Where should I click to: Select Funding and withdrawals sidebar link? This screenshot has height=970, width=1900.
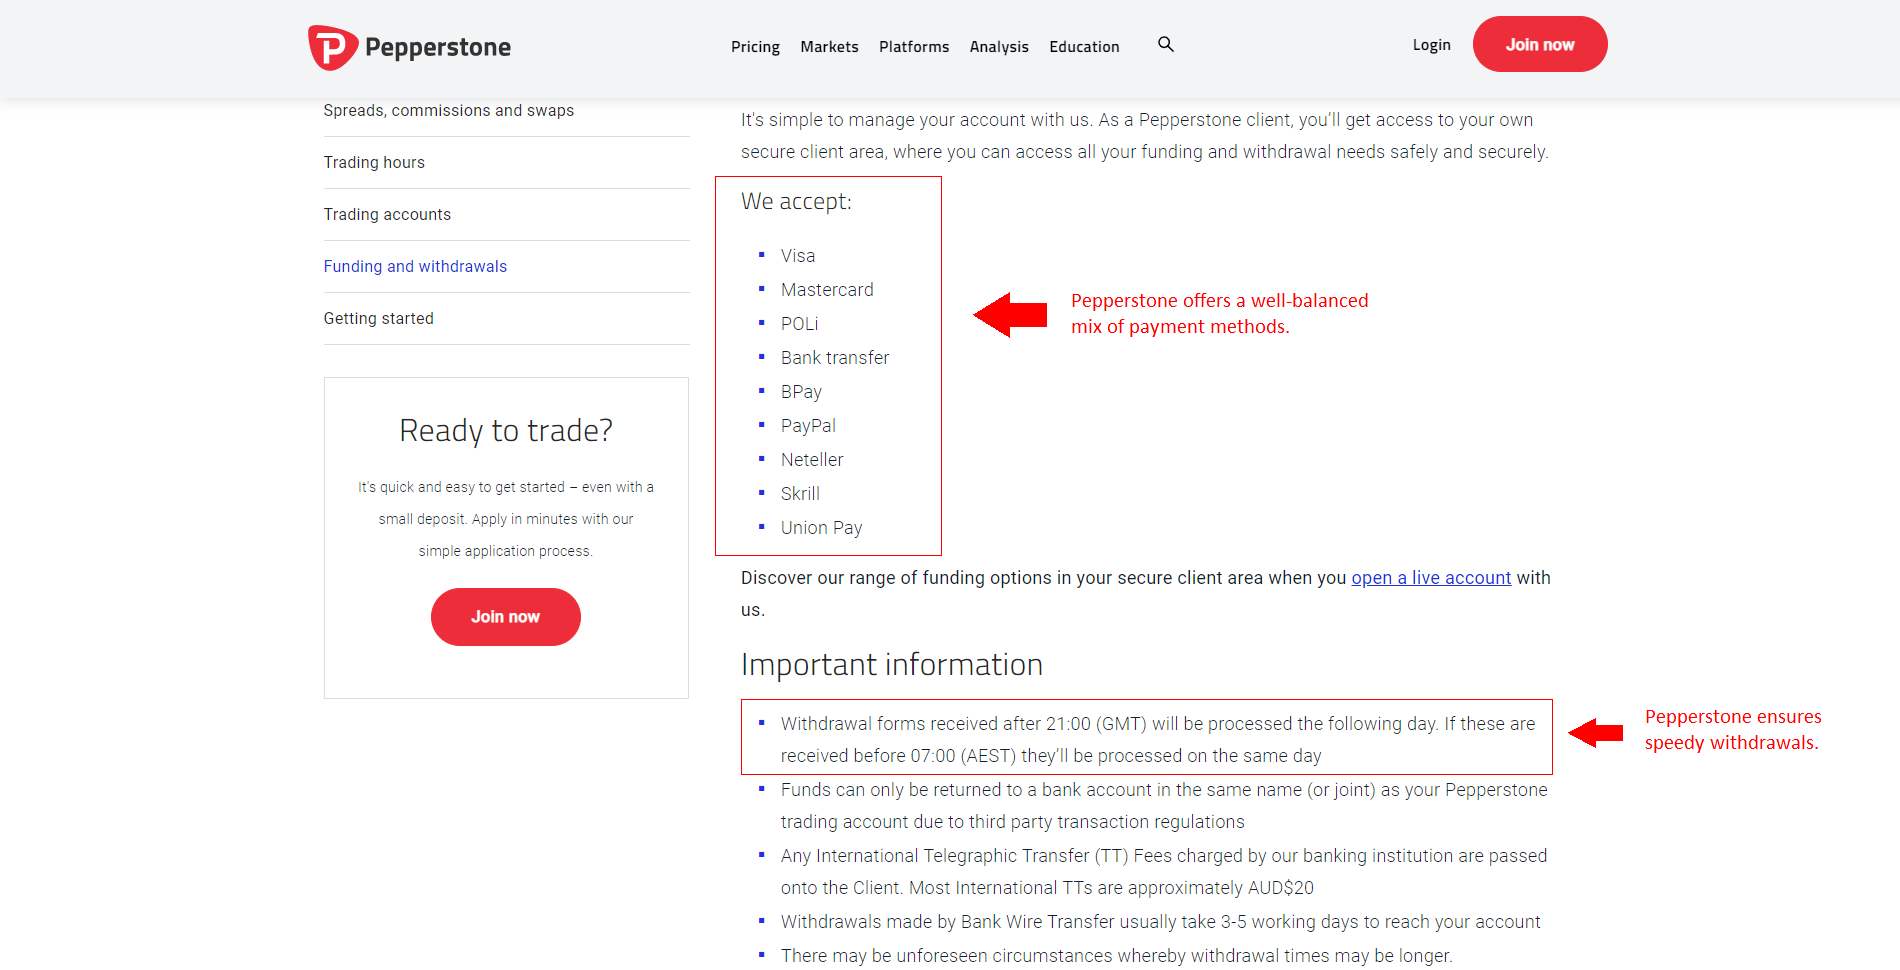[x=415, y=266]
